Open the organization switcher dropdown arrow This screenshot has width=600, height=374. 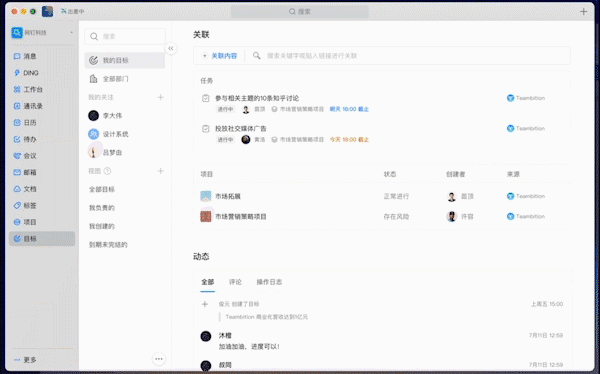point(72,33)
